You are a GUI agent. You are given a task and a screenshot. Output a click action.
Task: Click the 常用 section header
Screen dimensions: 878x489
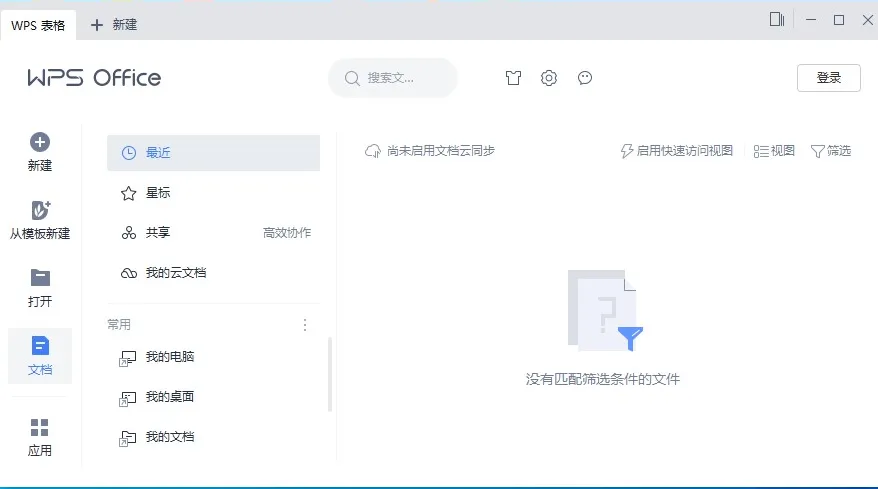tap(119, 324)
